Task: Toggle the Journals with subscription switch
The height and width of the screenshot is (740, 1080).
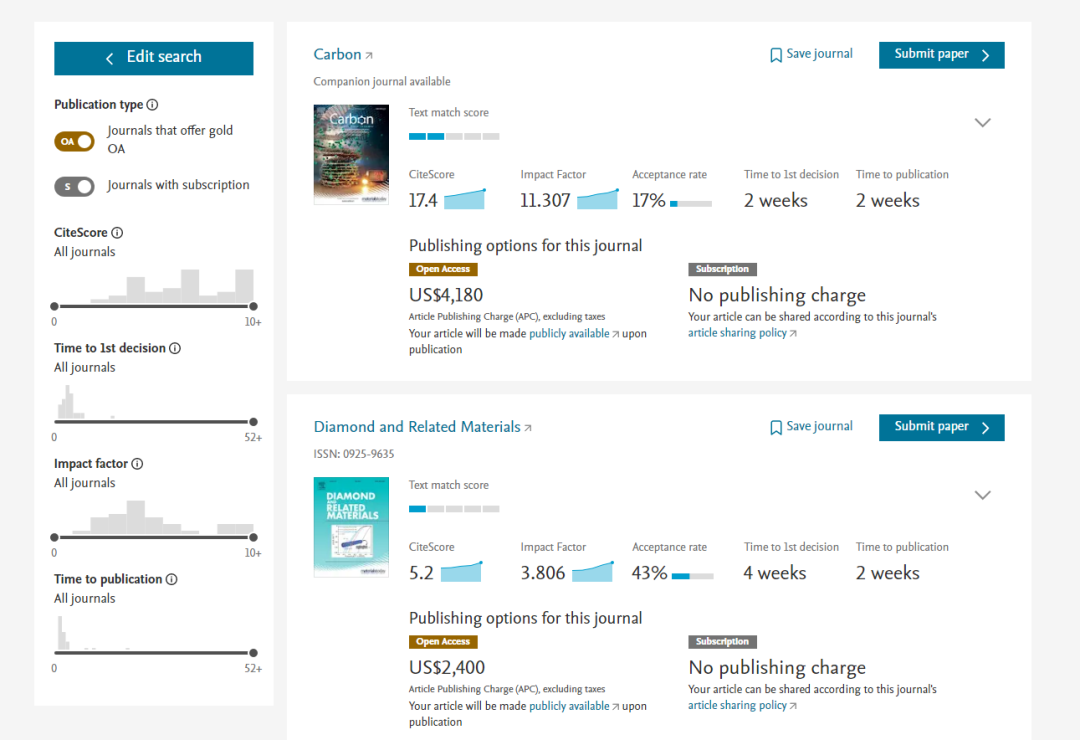Action: (74, 186)
